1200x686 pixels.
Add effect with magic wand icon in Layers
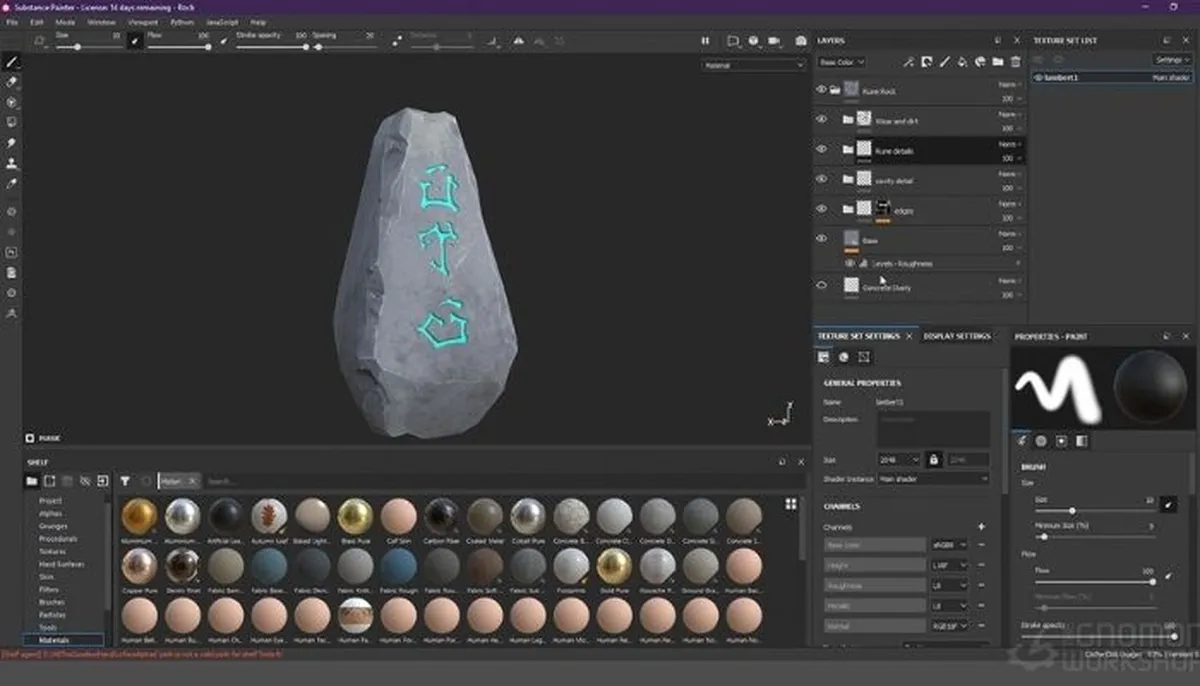click(909, 62)
